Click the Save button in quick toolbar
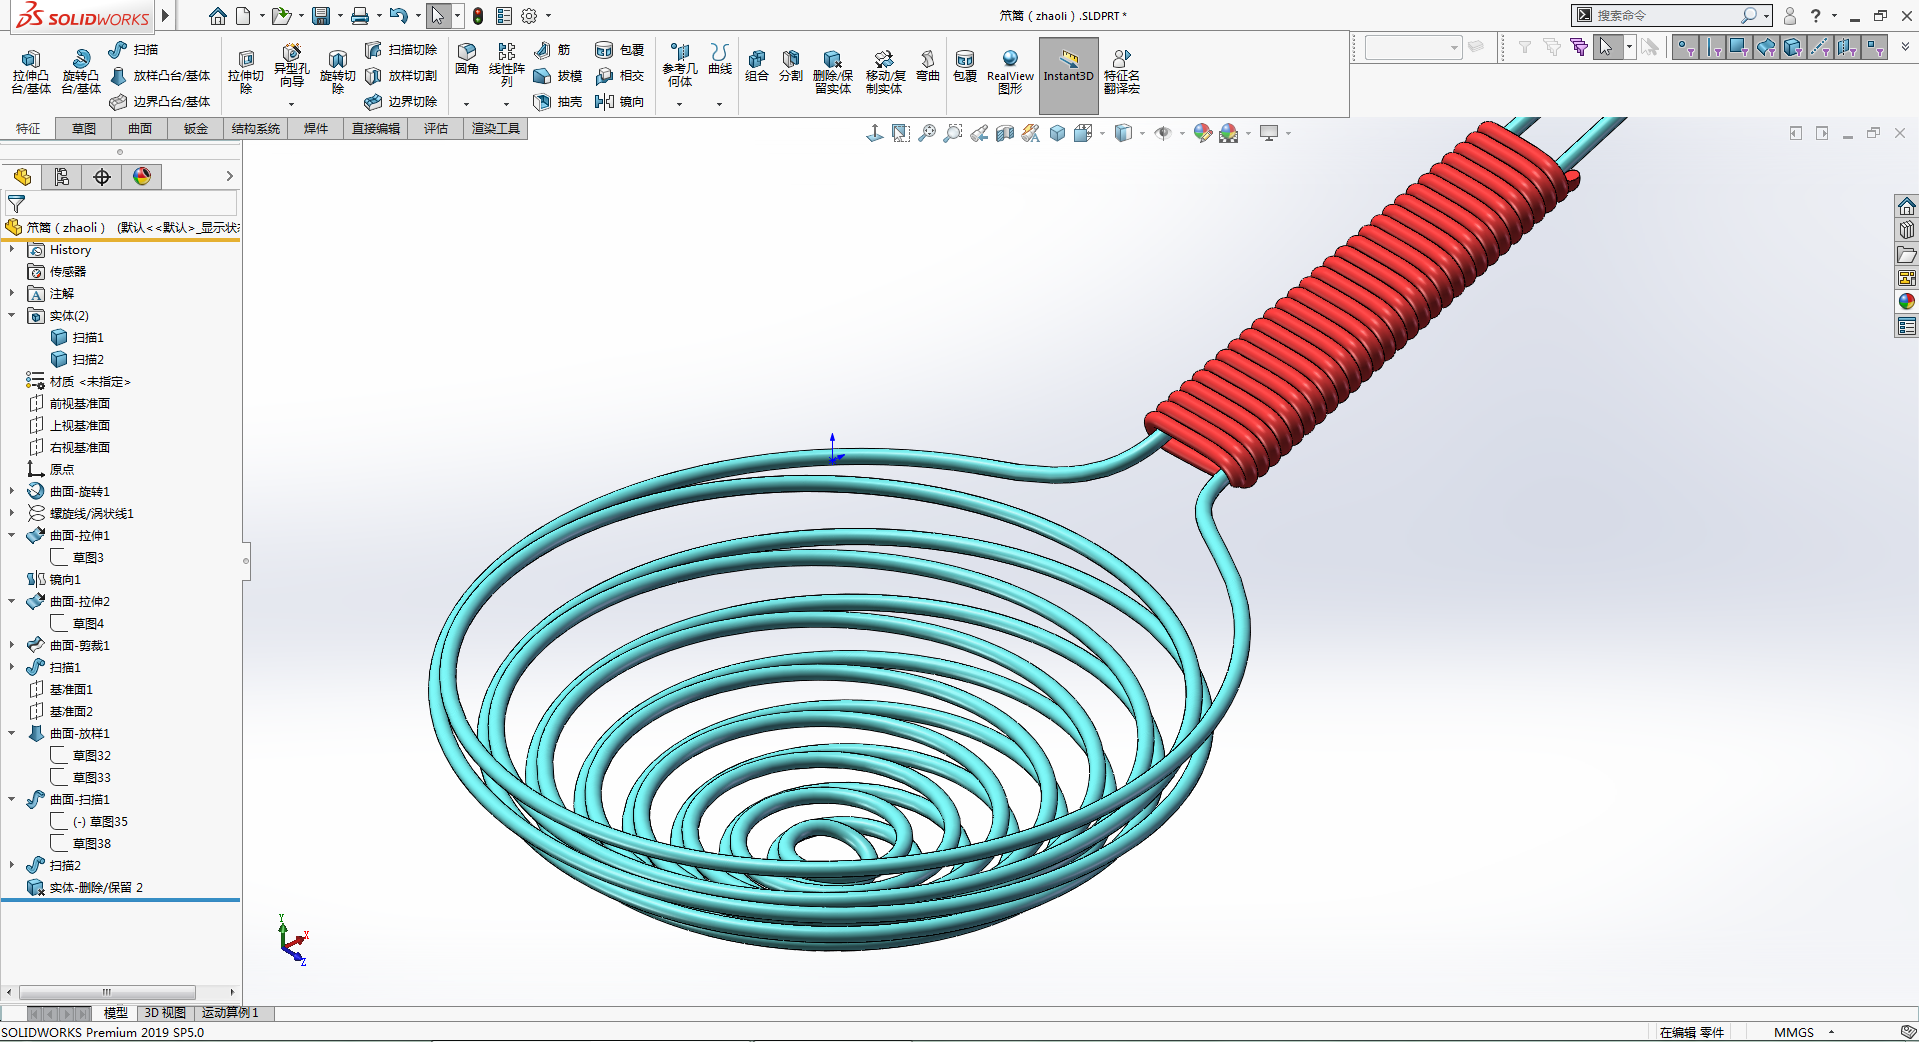1919x1042 pixels. click(x=321, y=16)
